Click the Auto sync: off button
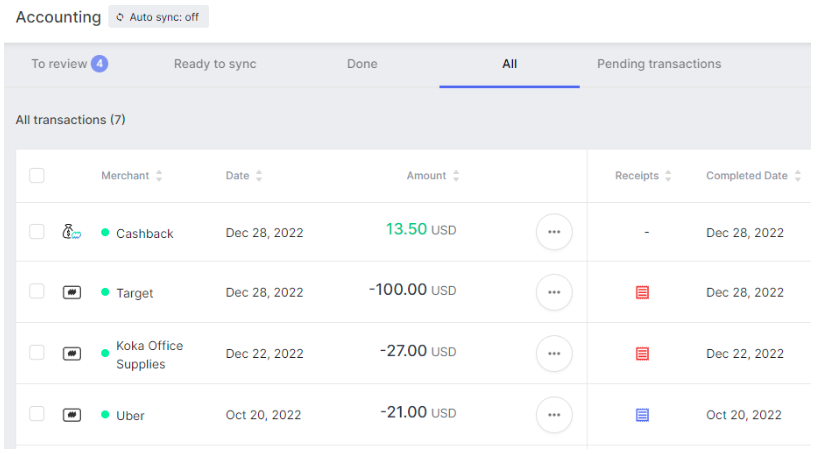Image resolution: width=817 pixels, height=454 pixels. [158, 17]
